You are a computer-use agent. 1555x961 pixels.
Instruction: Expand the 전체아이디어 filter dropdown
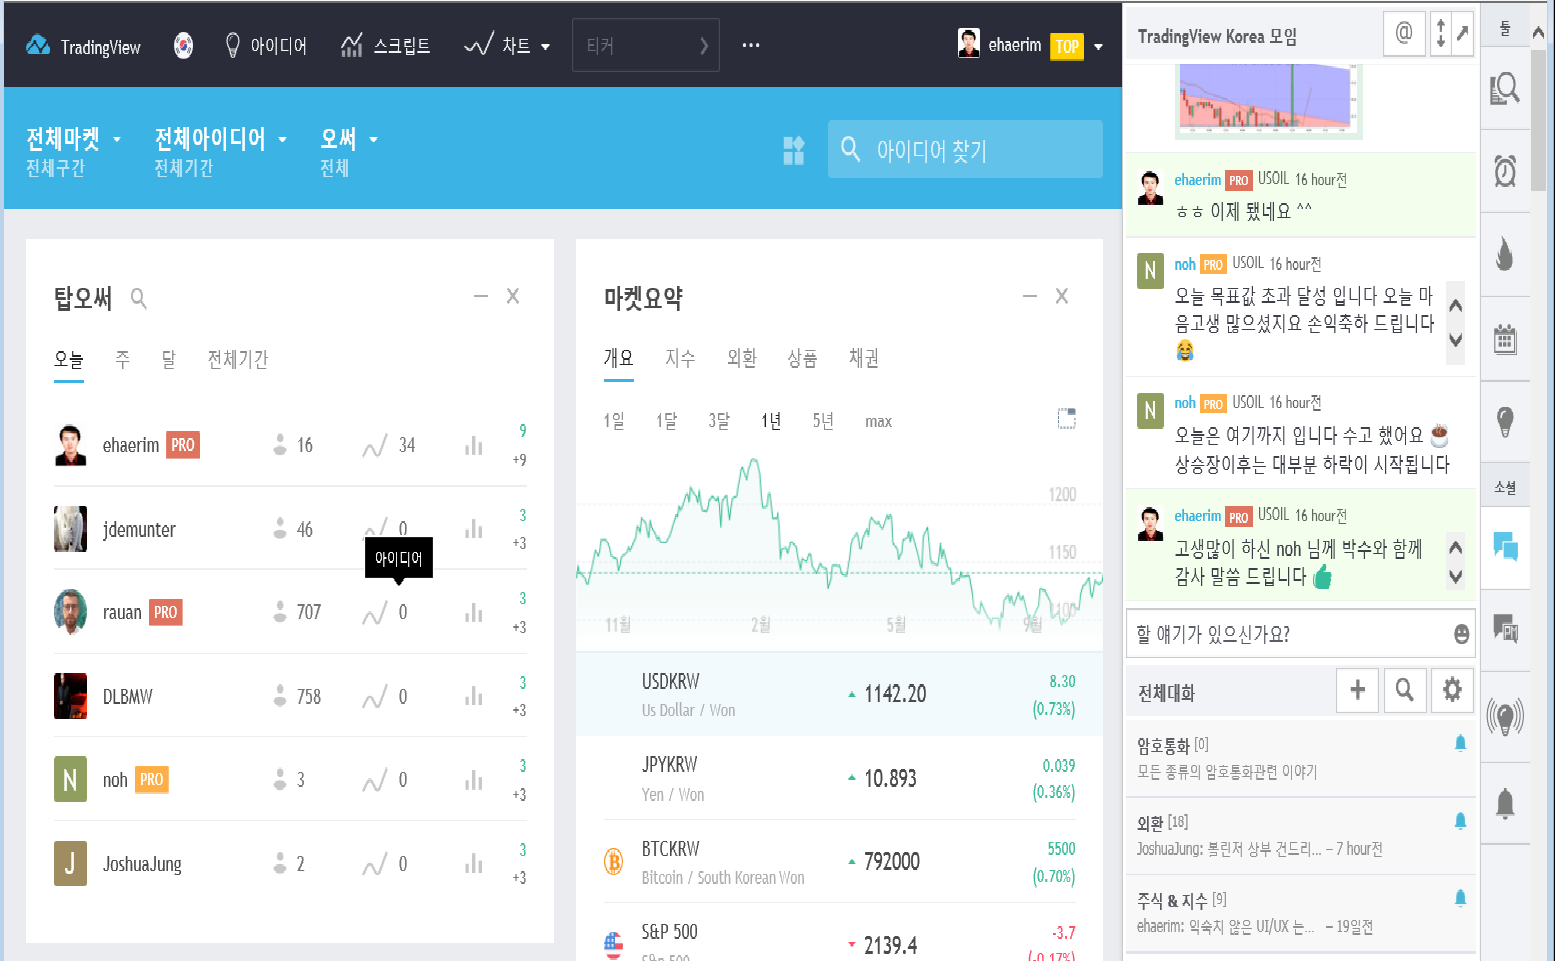pyautogui.click(x=220, y=139)
